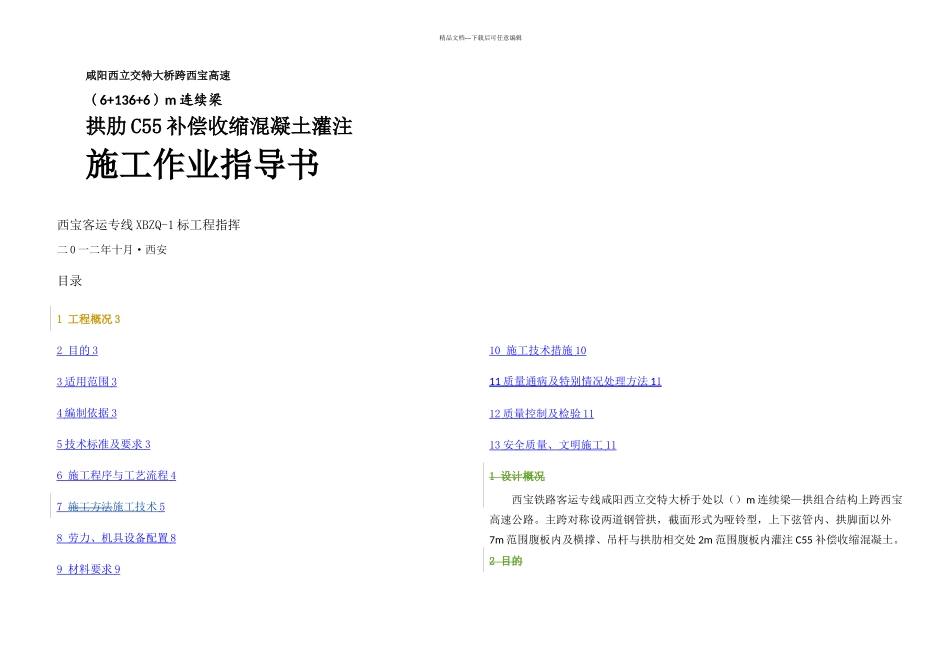
Task: Click the '目录' heading
Action: [x=70, y=281]
